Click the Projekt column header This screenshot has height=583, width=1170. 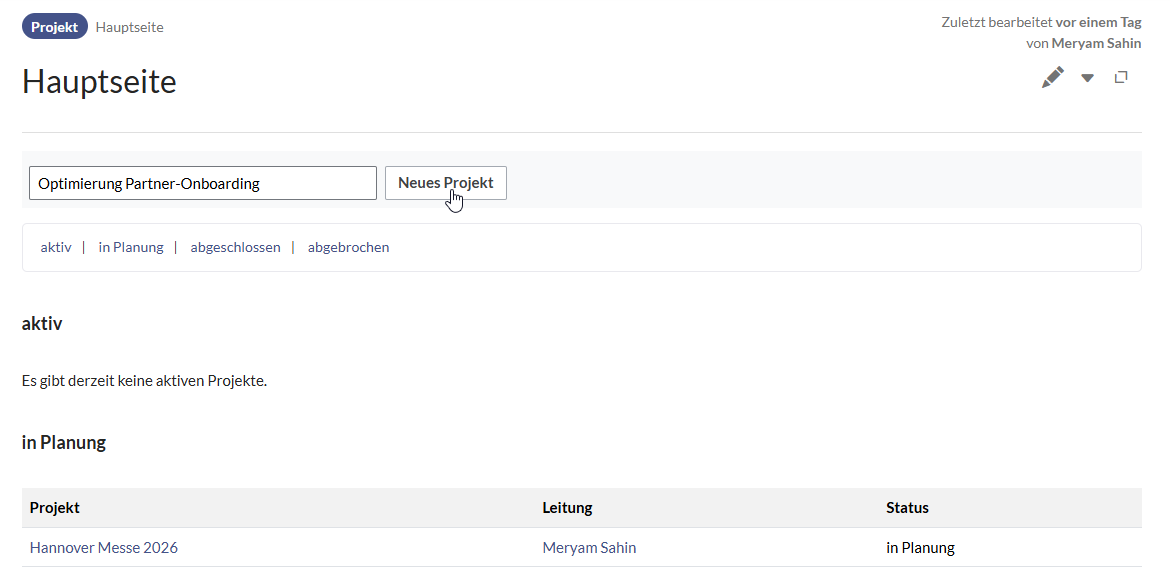click(55, 507)
